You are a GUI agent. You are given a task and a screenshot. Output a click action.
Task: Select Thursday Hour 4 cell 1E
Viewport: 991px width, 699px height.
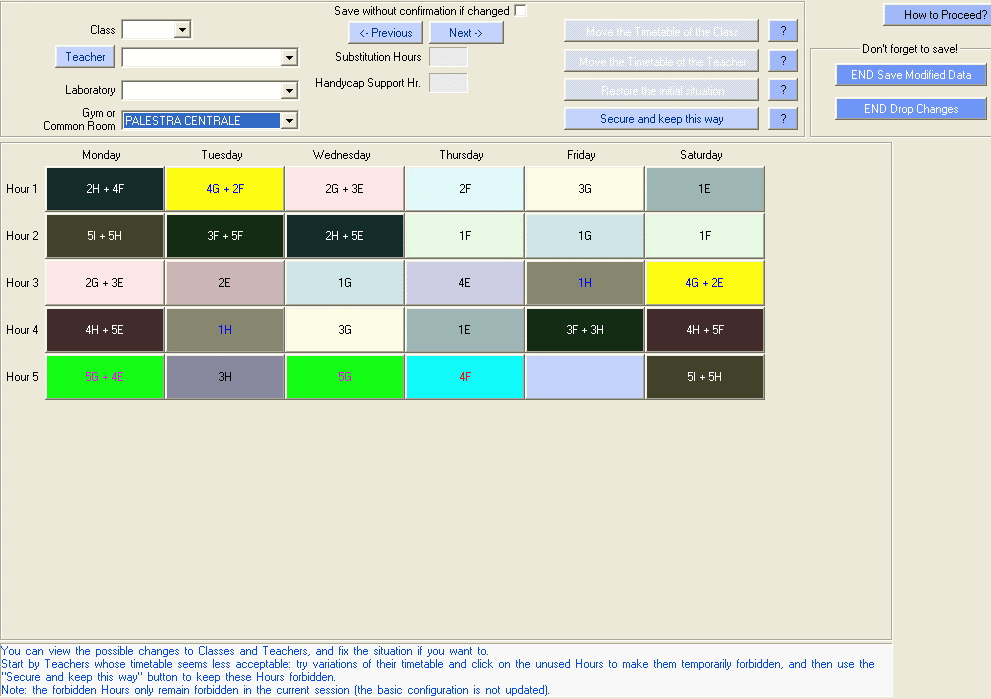pos(465,329)
